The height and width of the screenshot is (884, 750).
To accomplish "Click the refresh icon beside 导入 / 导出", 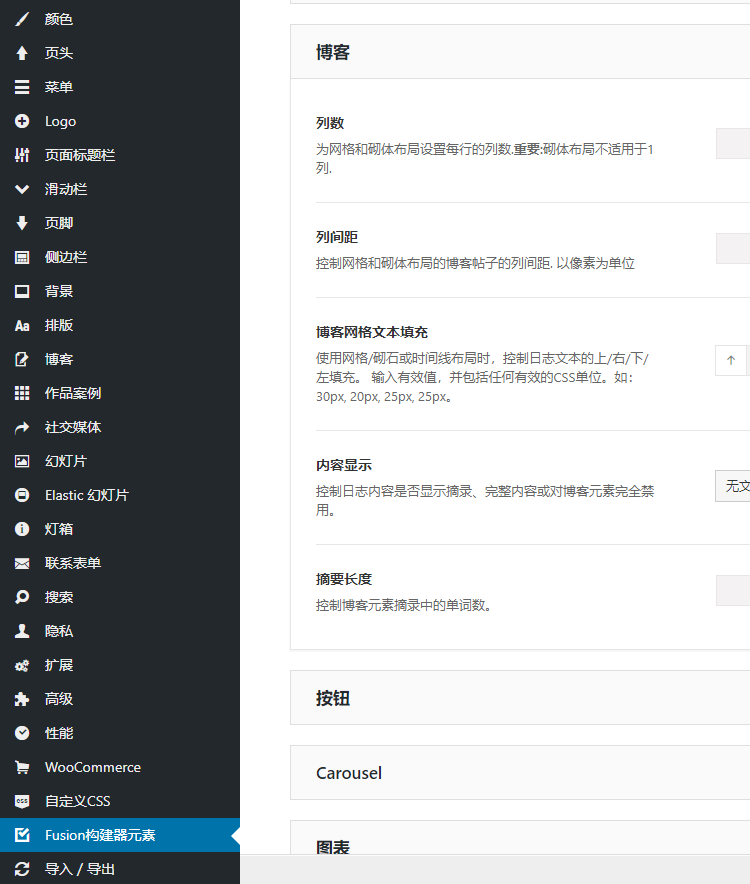I will [x=22, y=869].
